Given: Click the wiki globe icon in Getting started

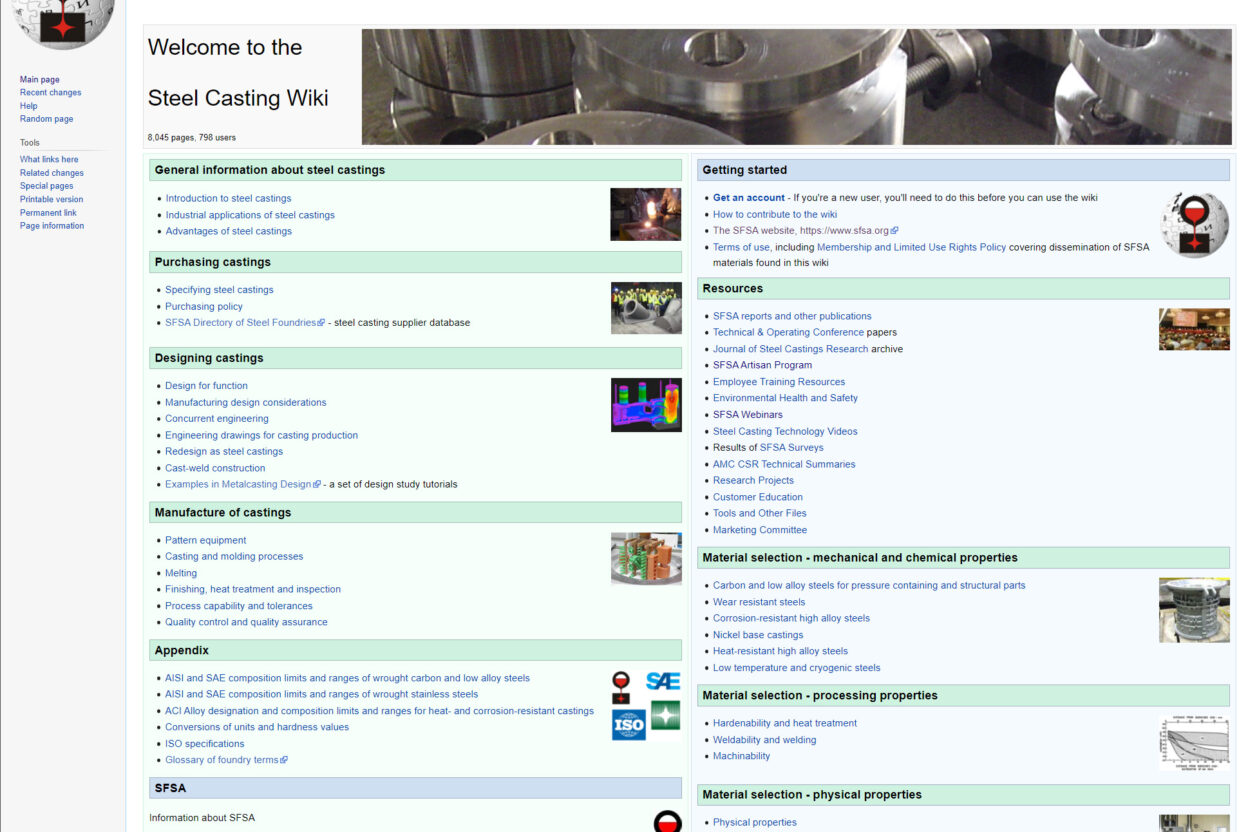Looking at the screenshot, I should click(x=1194, y=224).
